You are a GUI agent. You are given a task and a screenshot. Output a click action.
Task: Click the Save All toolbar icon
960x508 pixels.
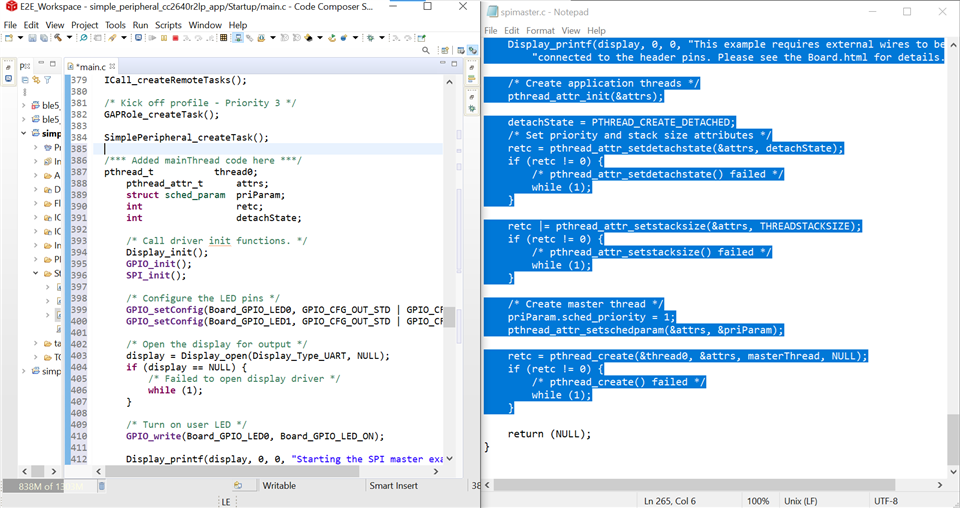pyautogui.click(x=44, y=38)
